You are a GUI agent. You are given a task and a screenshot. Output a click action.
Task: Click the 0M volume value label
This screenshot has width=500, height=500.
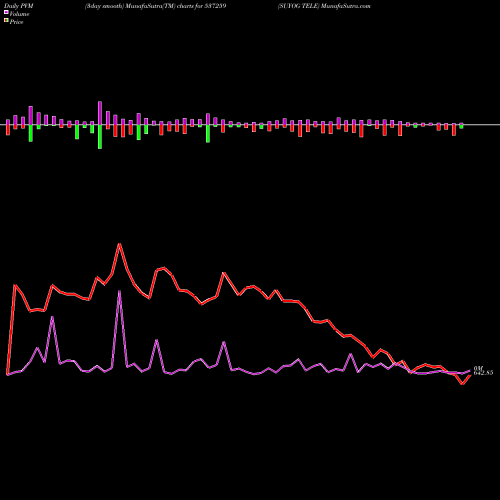coord(478,369)
